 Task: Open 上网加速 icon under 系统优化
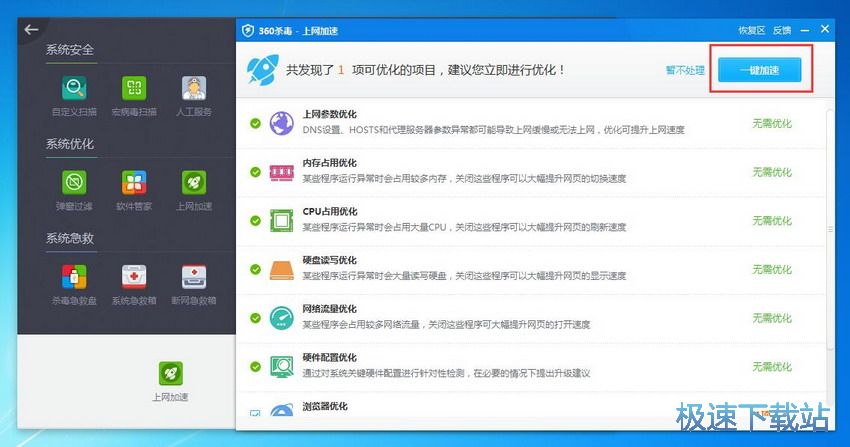[x=194, y=183]
